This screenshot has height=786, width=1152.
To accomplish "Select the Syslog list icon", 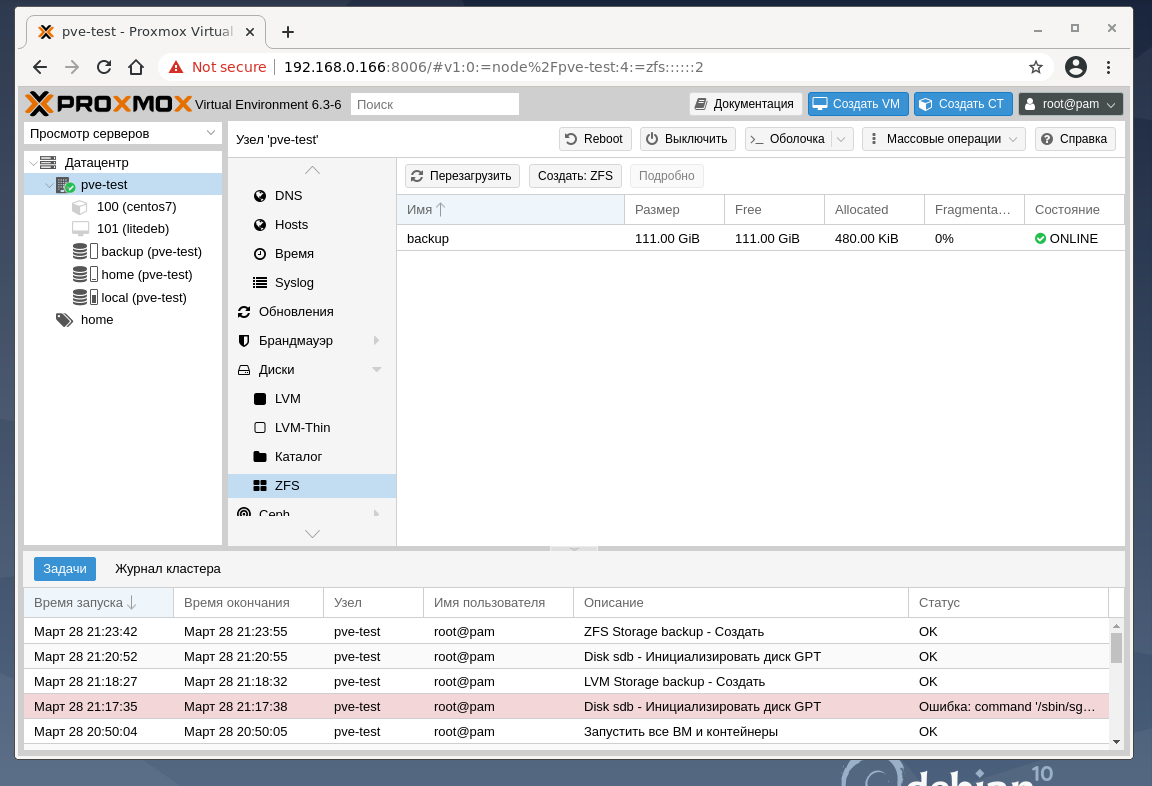I will 260,283.
